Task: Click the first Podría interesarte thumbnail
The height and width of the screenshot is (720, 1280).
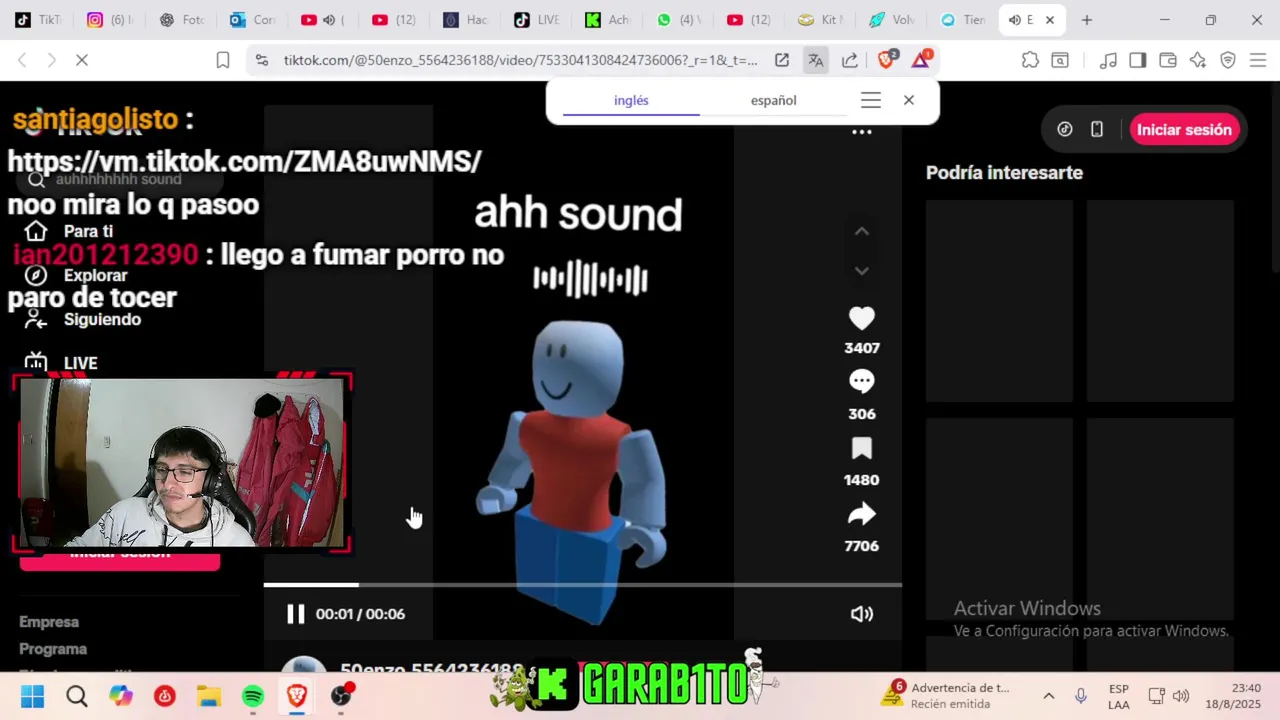Action: pos(999,301)
